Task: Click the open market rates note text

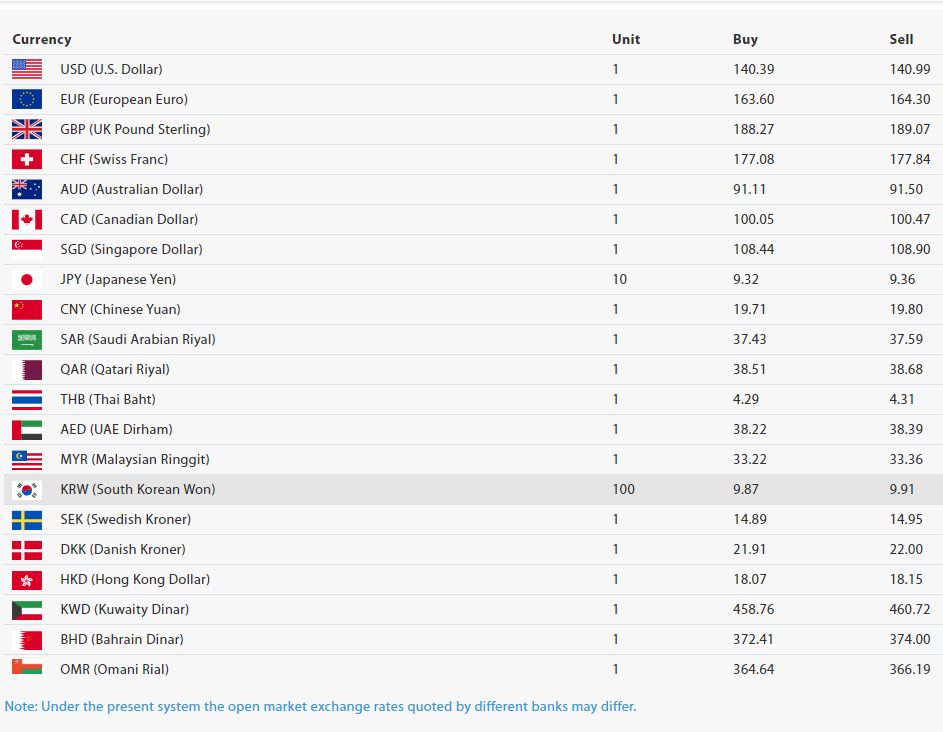Action: (320, 706)
